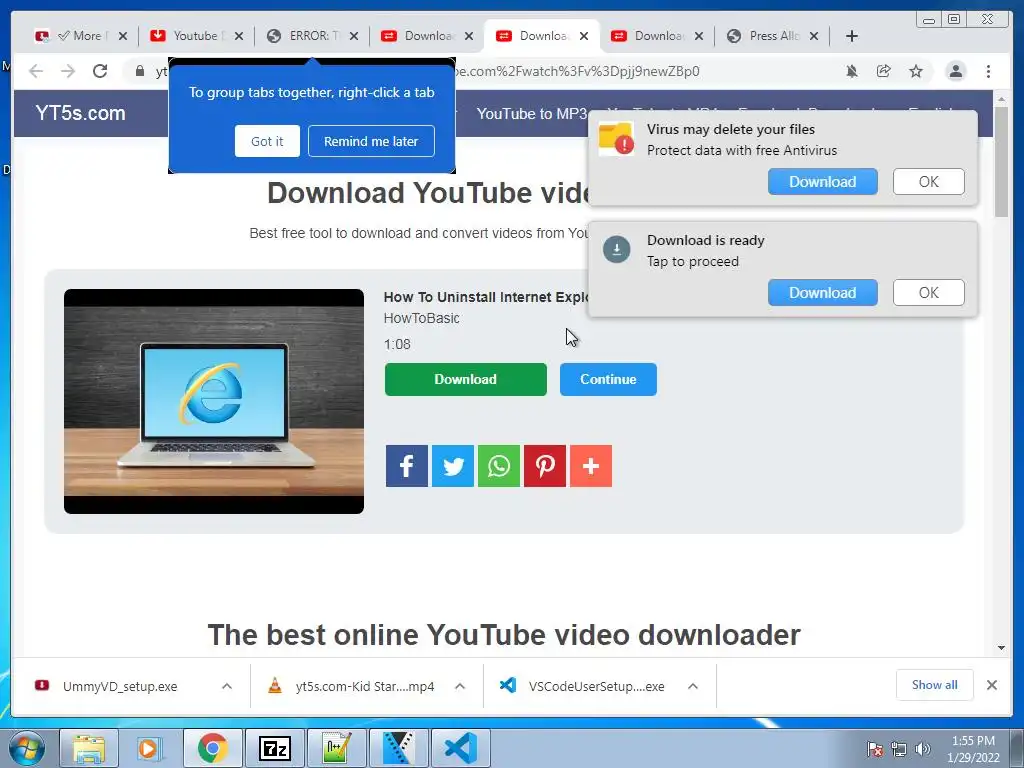Click the video title 'How To Uninstall Internet'
Image resolution: width=1024 pixels, height=768 pixels.
(x=486, y=297)
